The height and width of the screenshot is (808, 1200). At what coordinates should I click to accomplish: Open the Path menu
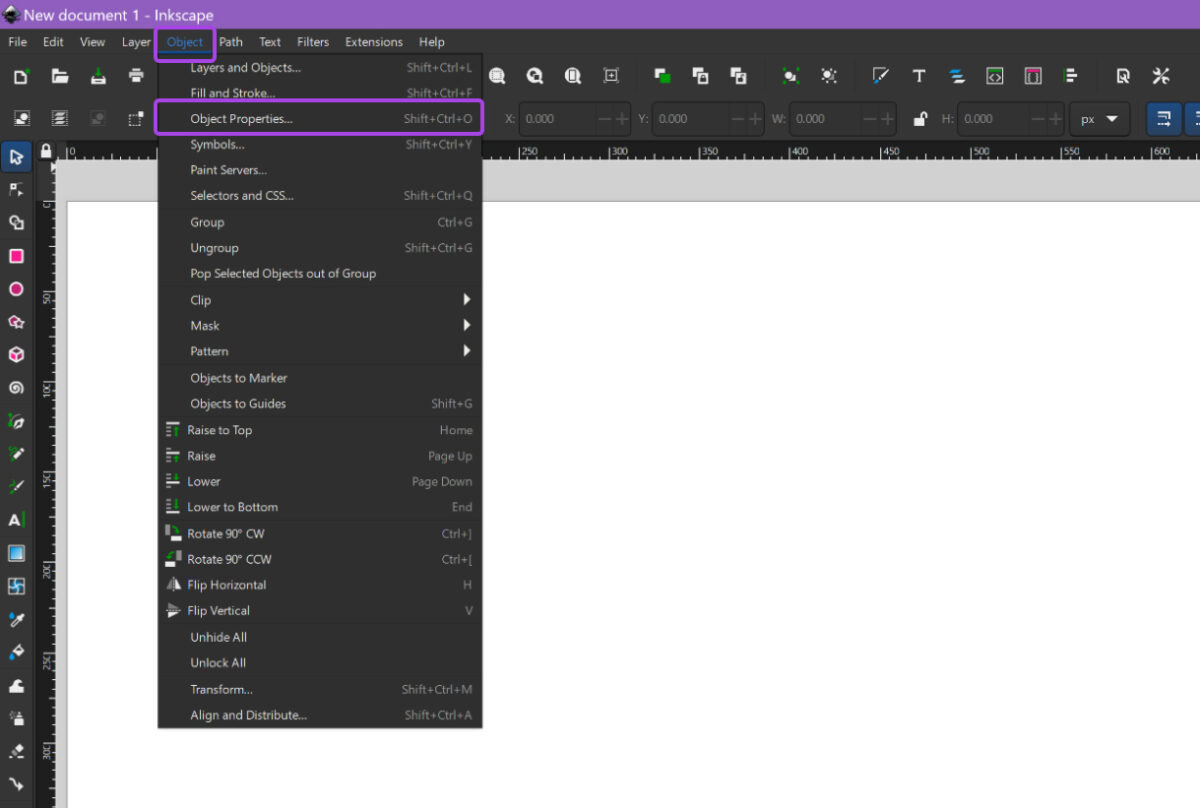[x=231, y=42]
